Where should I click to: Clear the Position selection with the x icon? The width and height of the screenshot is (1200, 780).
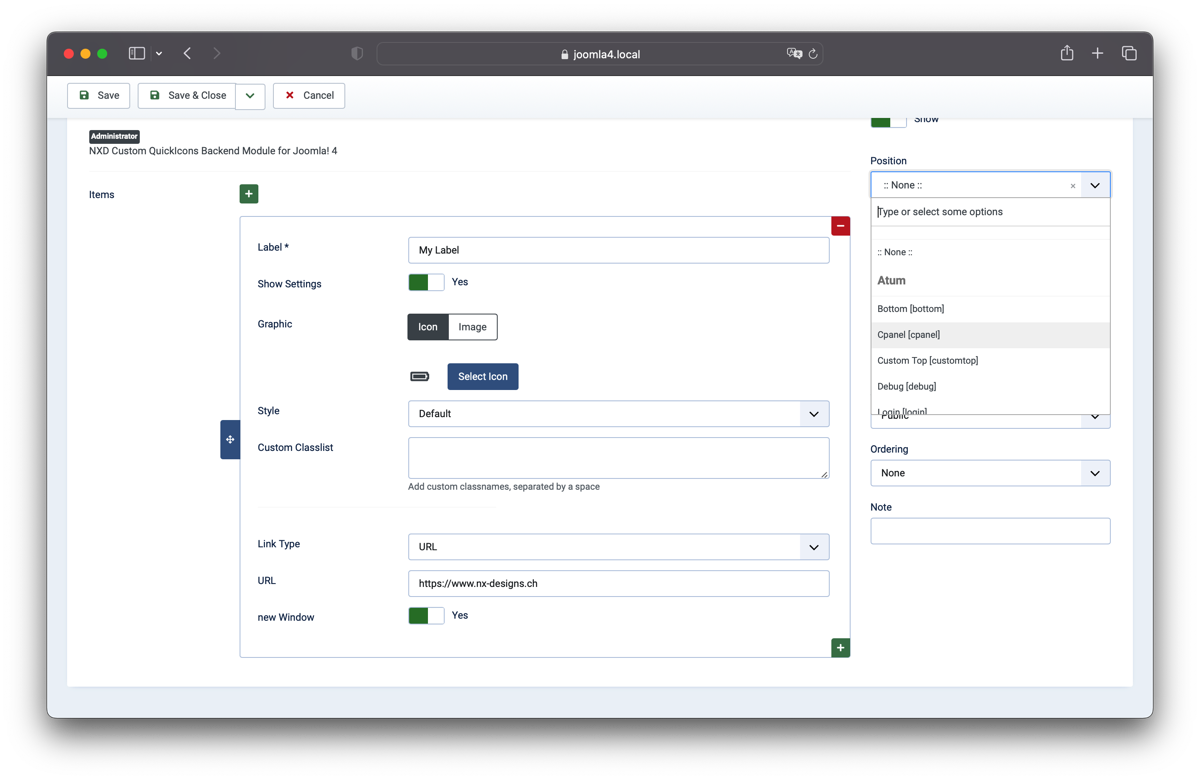click(1073, 186)
